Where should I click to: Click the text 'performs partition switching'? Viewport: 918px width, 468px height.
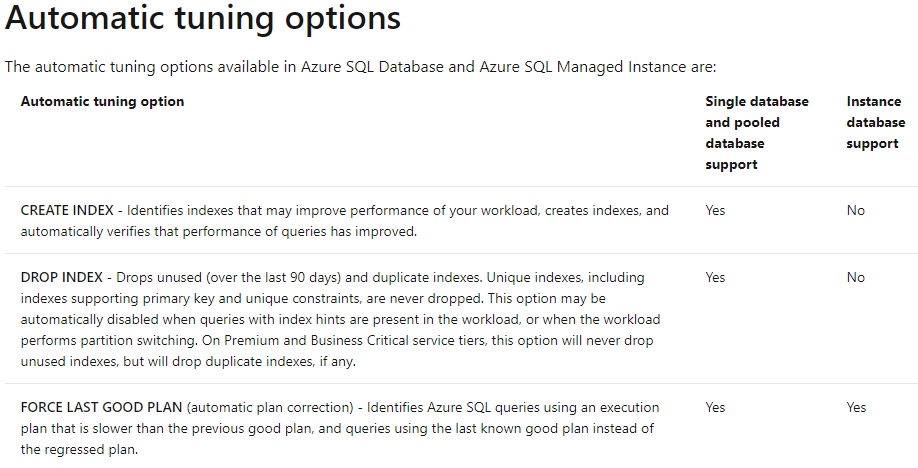click(x=108, y=340)
